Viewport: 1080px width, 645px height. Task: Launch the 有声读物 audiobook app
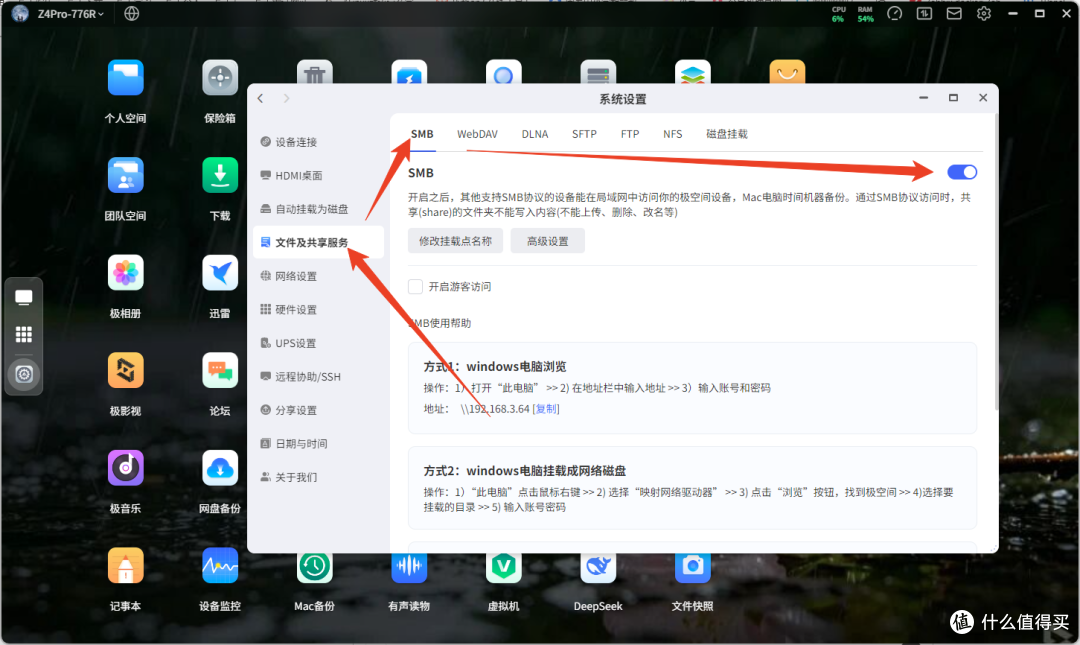409,567
